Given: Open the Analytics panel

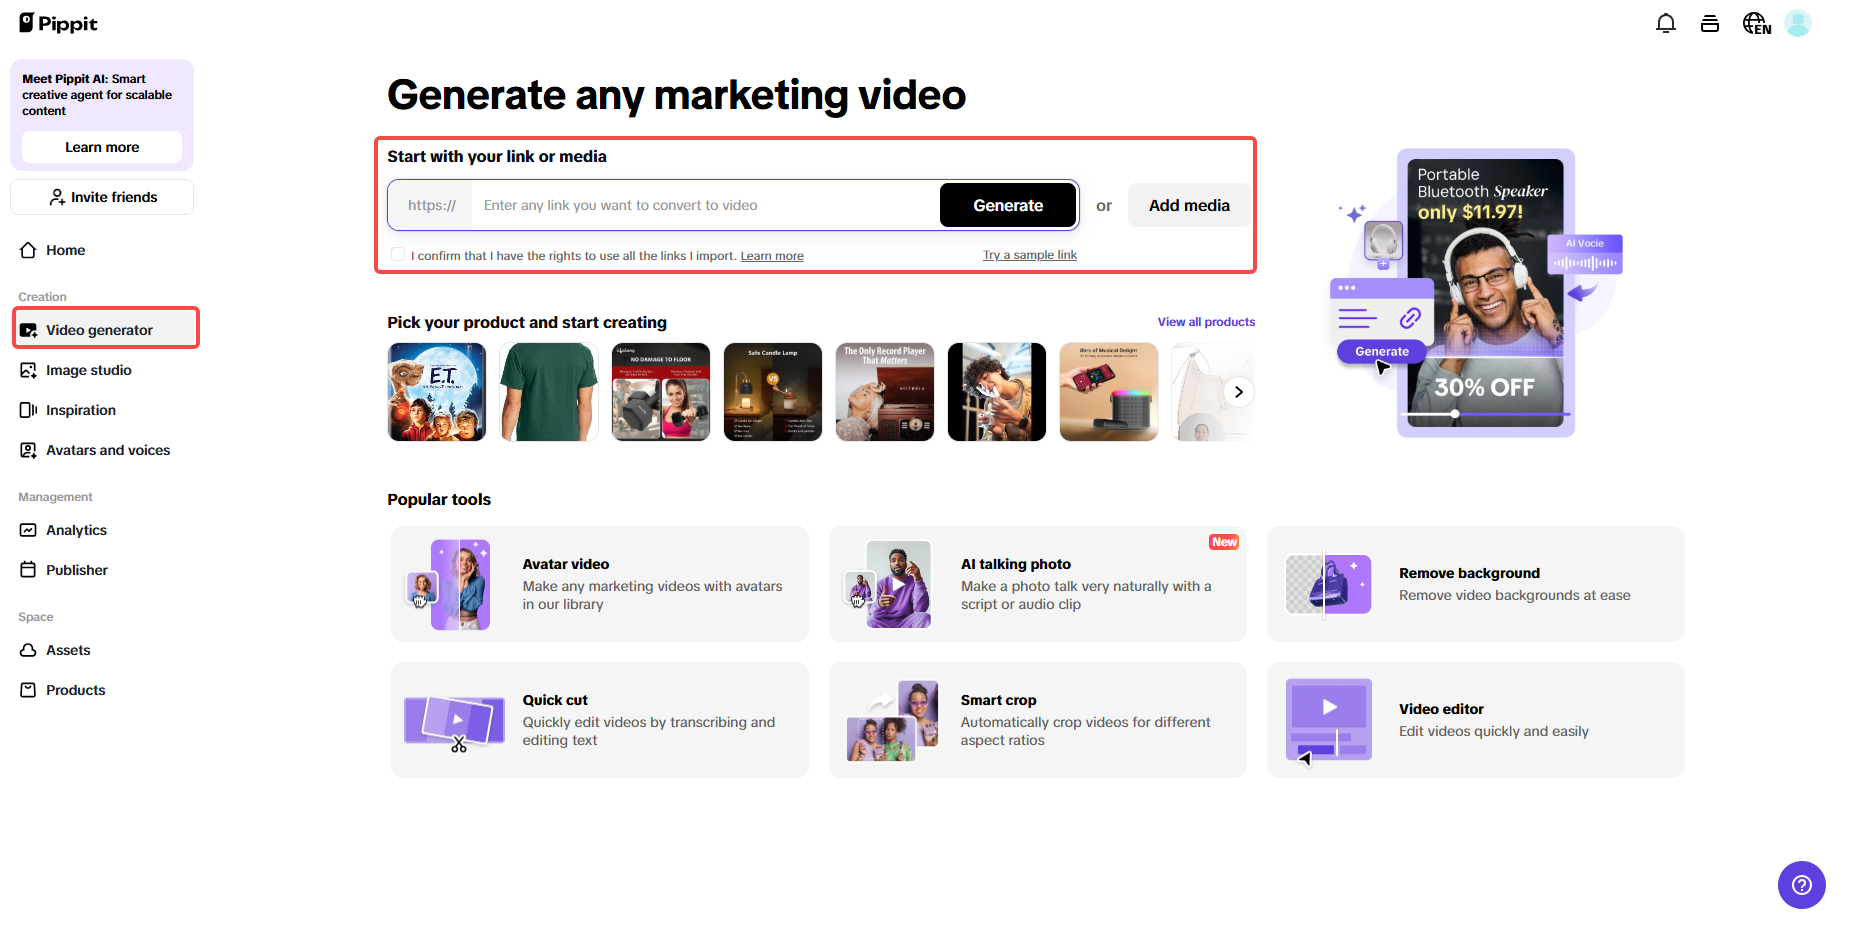Looking at the screenshot, I should click(76, 530).
